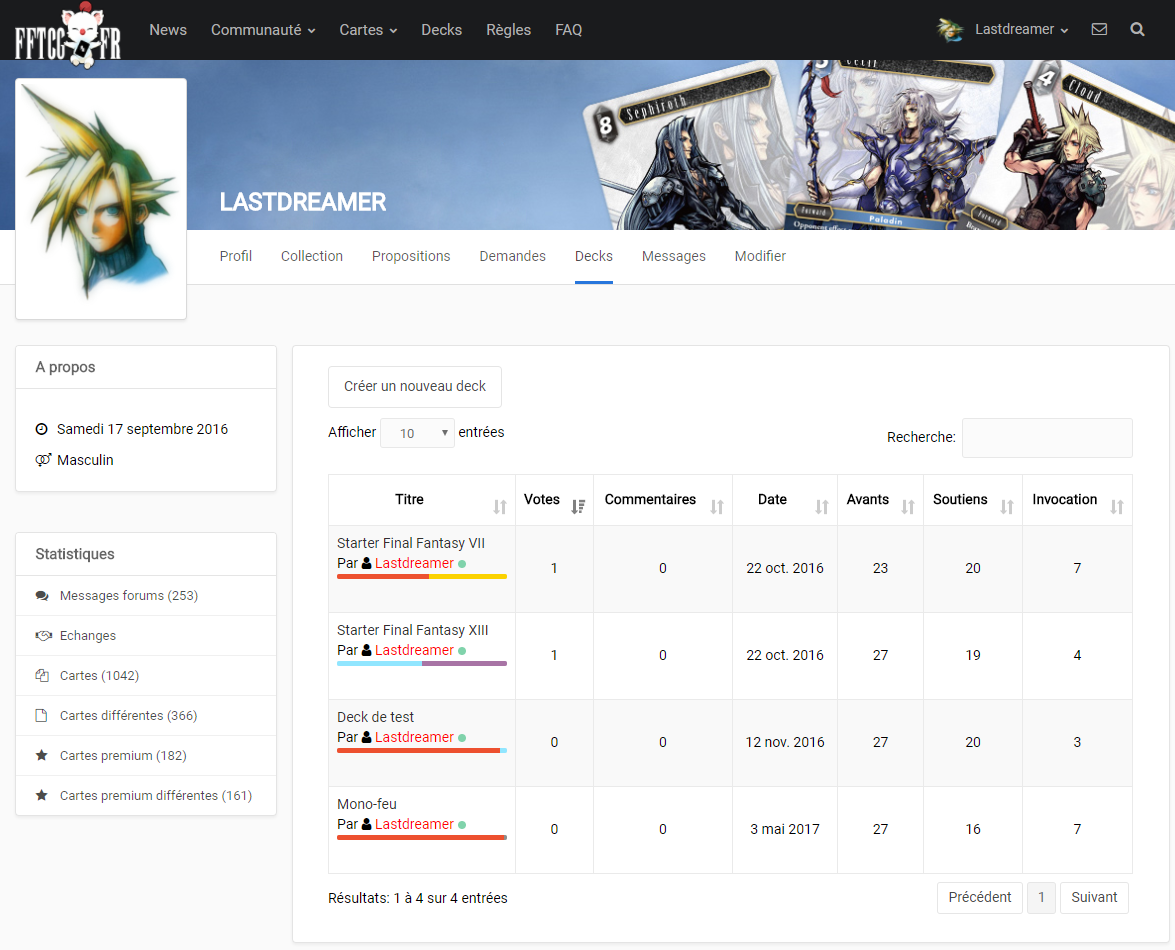
Task: Open Echanges statistic link
Action: 88,635
